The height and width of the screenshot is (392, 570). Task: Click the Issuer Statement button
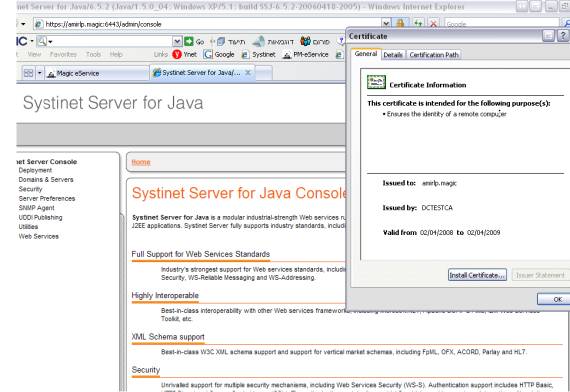540,275
